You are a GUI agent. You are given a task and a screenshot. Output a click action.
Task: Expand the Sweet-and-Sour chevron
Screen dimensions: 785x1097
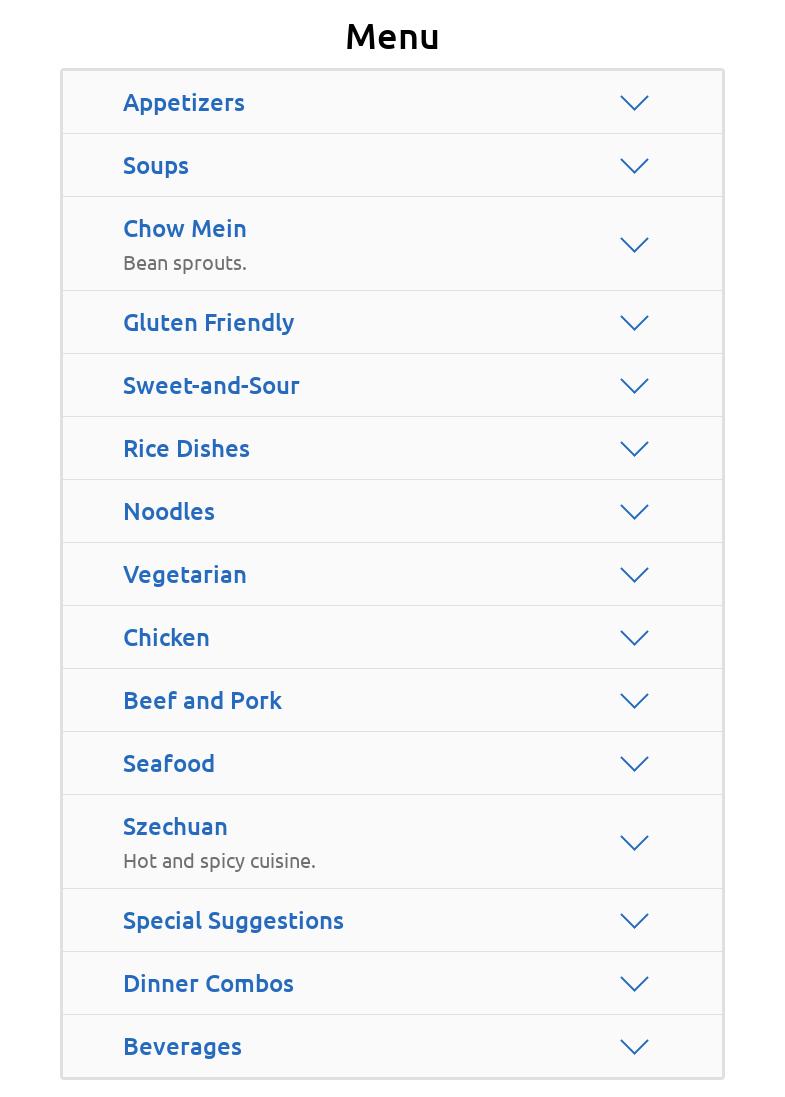tap(634, 386)
